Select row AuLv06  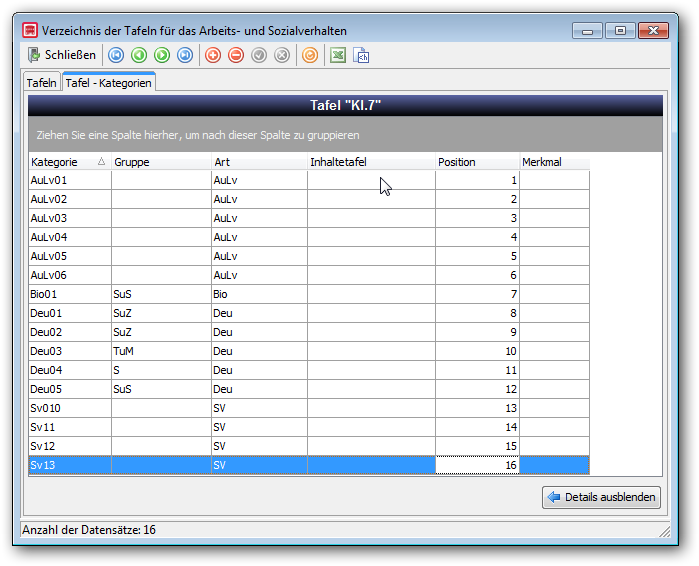pyautogui.click(x=309, y=275)
